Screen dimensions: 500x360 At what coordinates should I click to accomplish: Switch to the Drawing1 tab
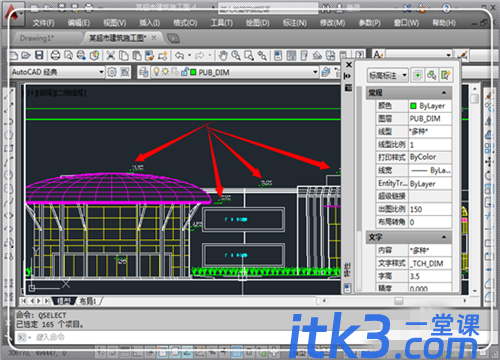[x=37, y=38]
